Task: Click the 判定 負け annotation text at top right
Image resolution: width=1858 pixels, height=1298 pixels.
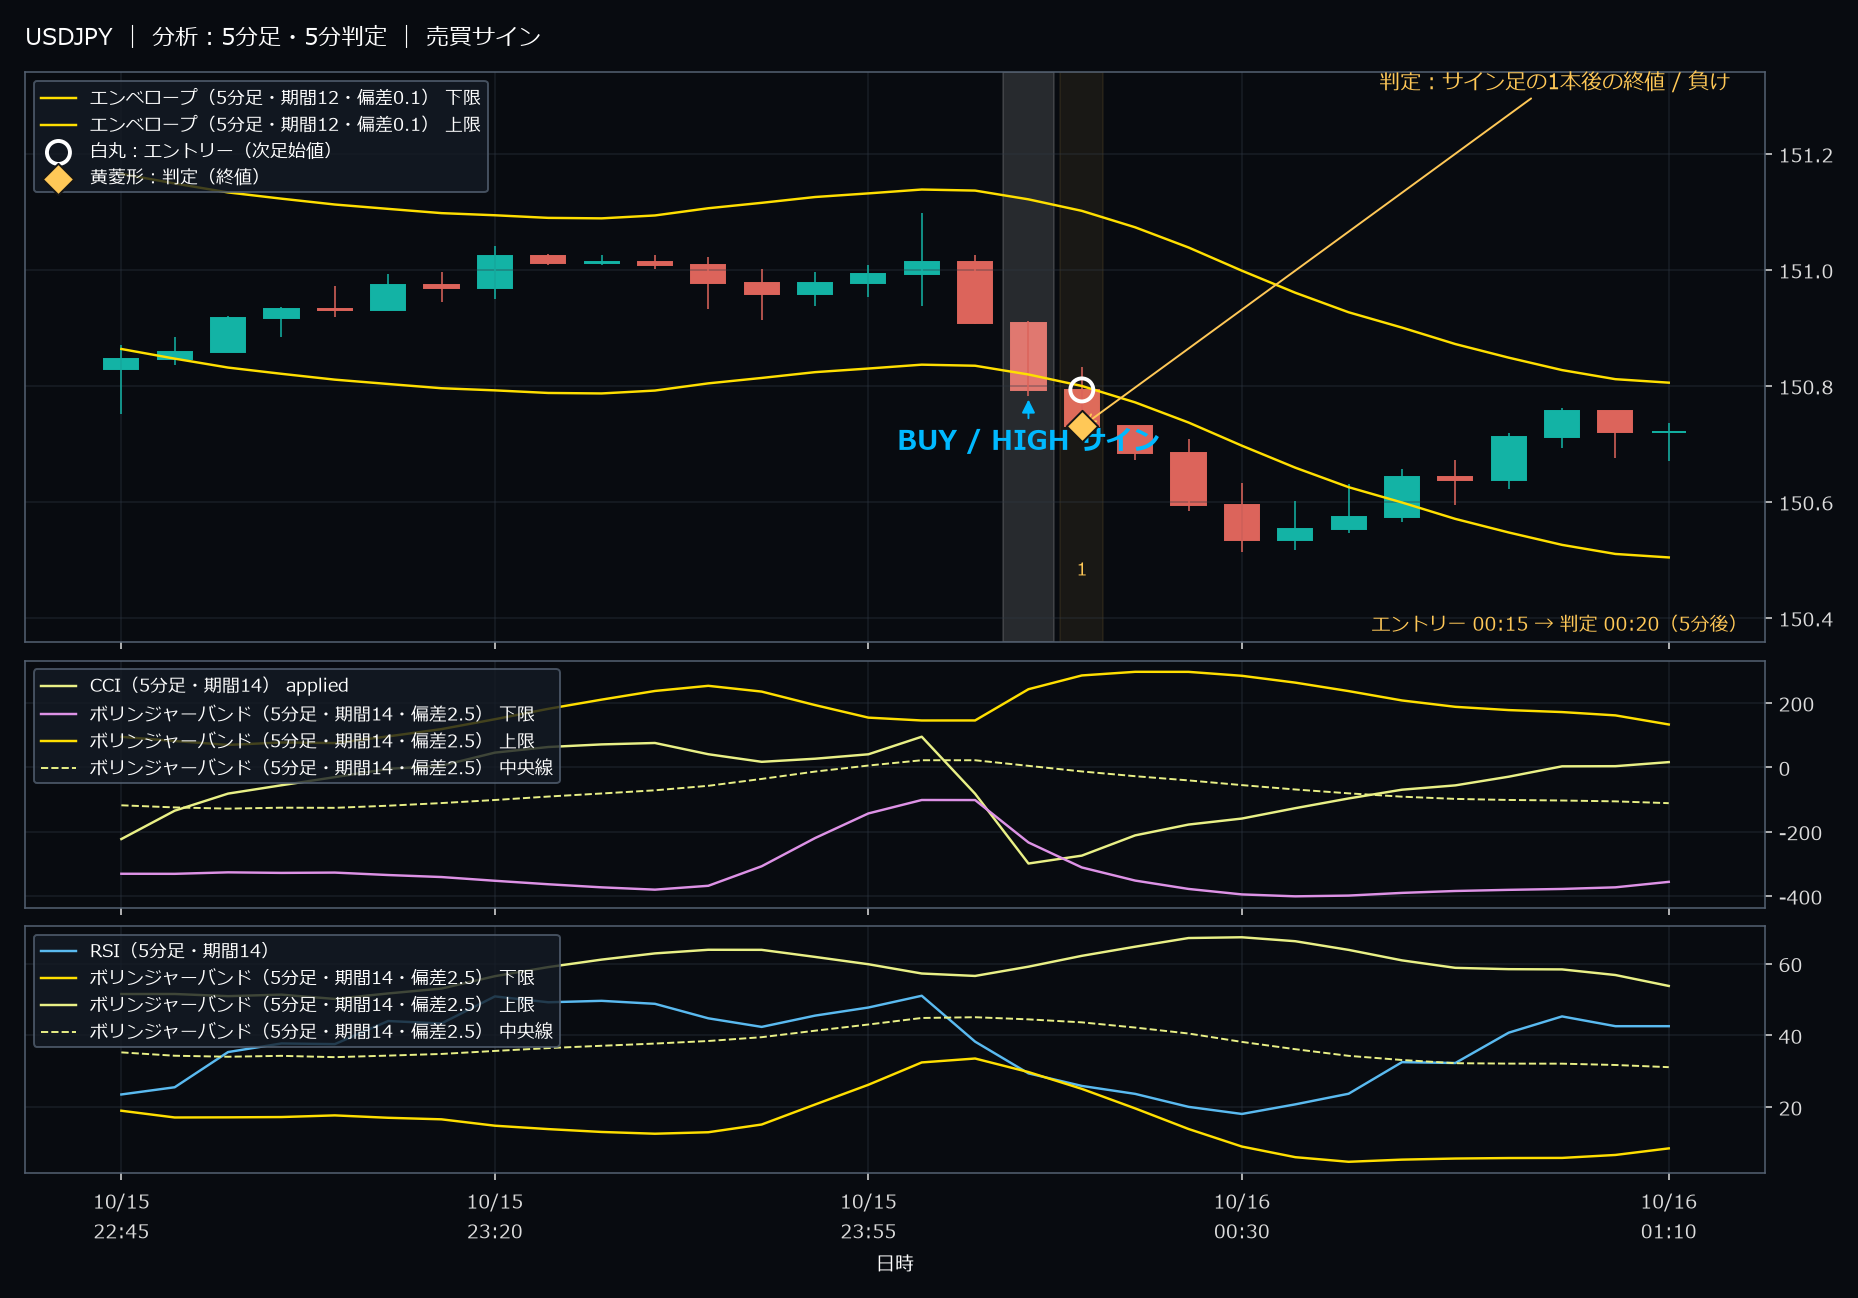Action: click(x=1554, y=81)
